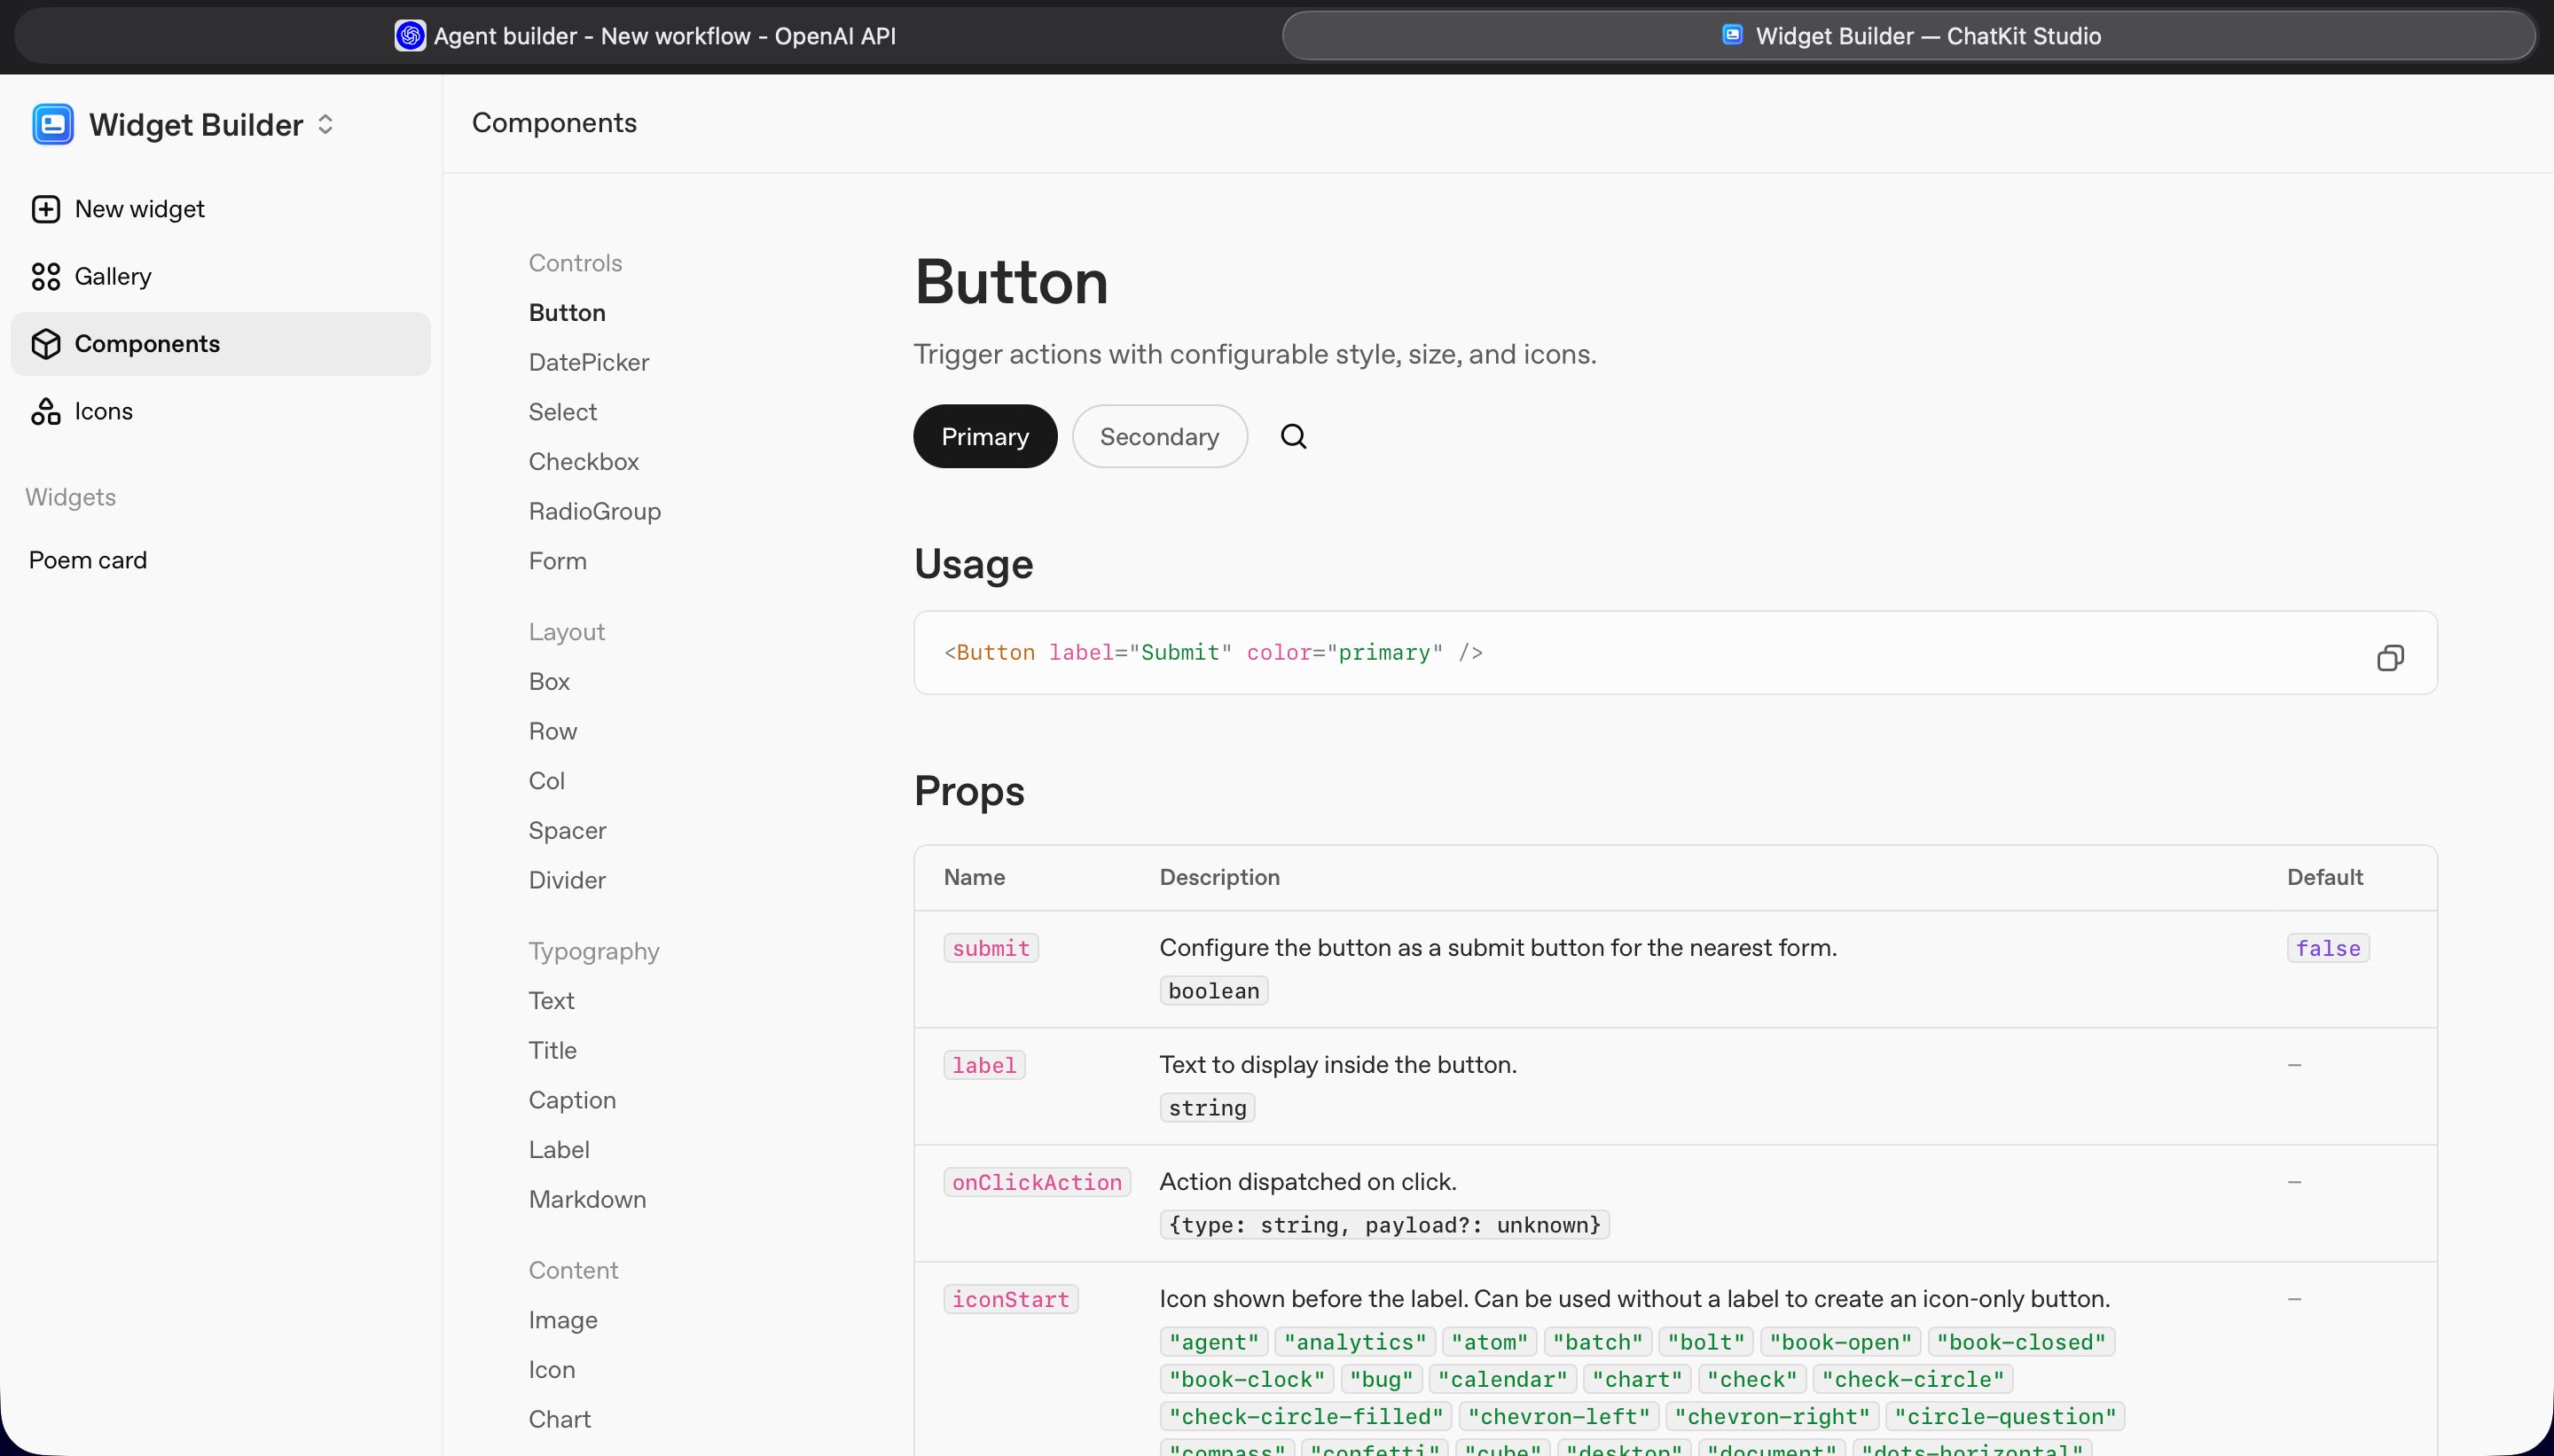
Task: Open the RadioGroup component docs
Action: (x=594, y=511)
